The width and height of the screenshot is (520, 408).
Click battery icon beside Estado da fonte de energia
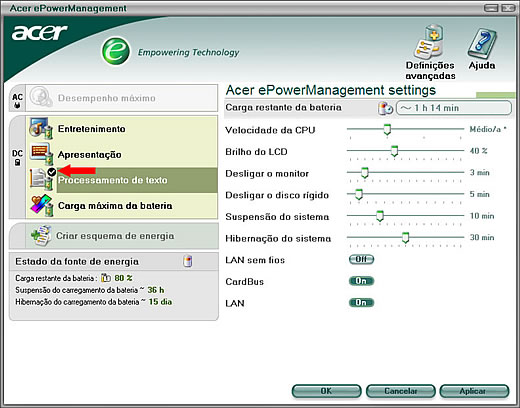[x=188, y=261]
